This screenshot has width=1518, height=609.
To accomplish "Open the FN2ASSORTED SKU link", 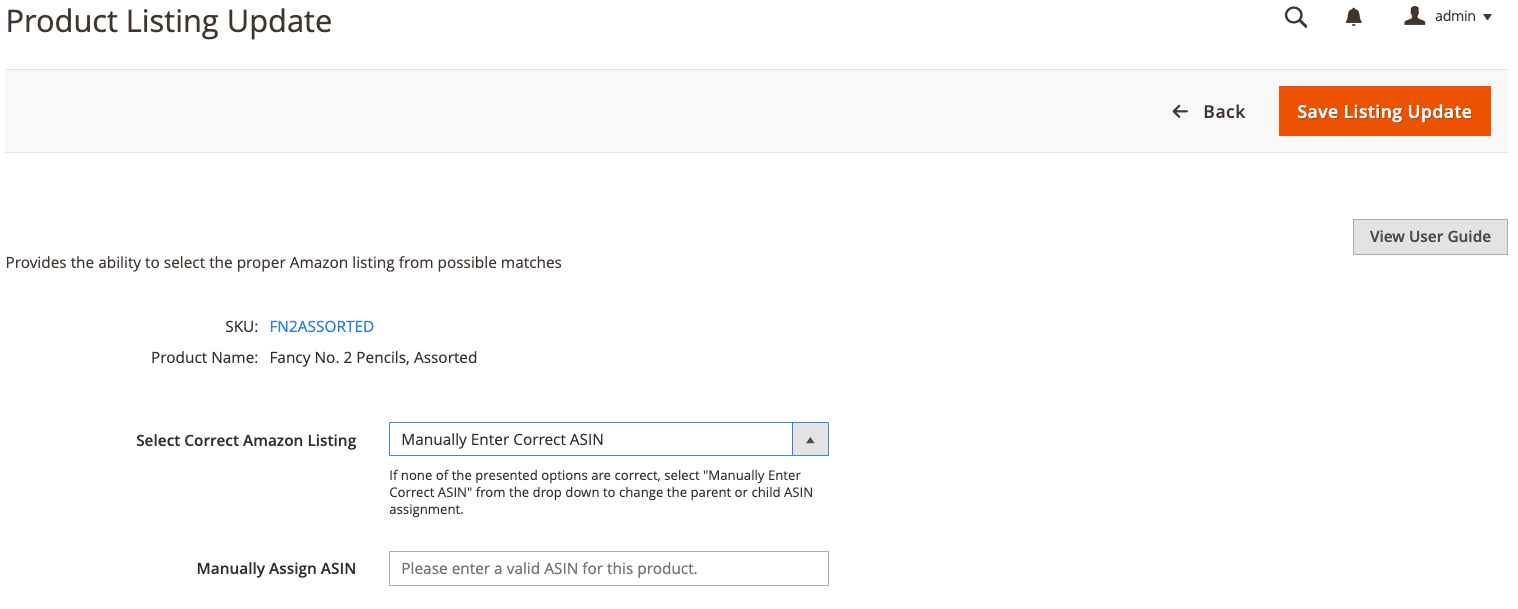I will (322, 326).
